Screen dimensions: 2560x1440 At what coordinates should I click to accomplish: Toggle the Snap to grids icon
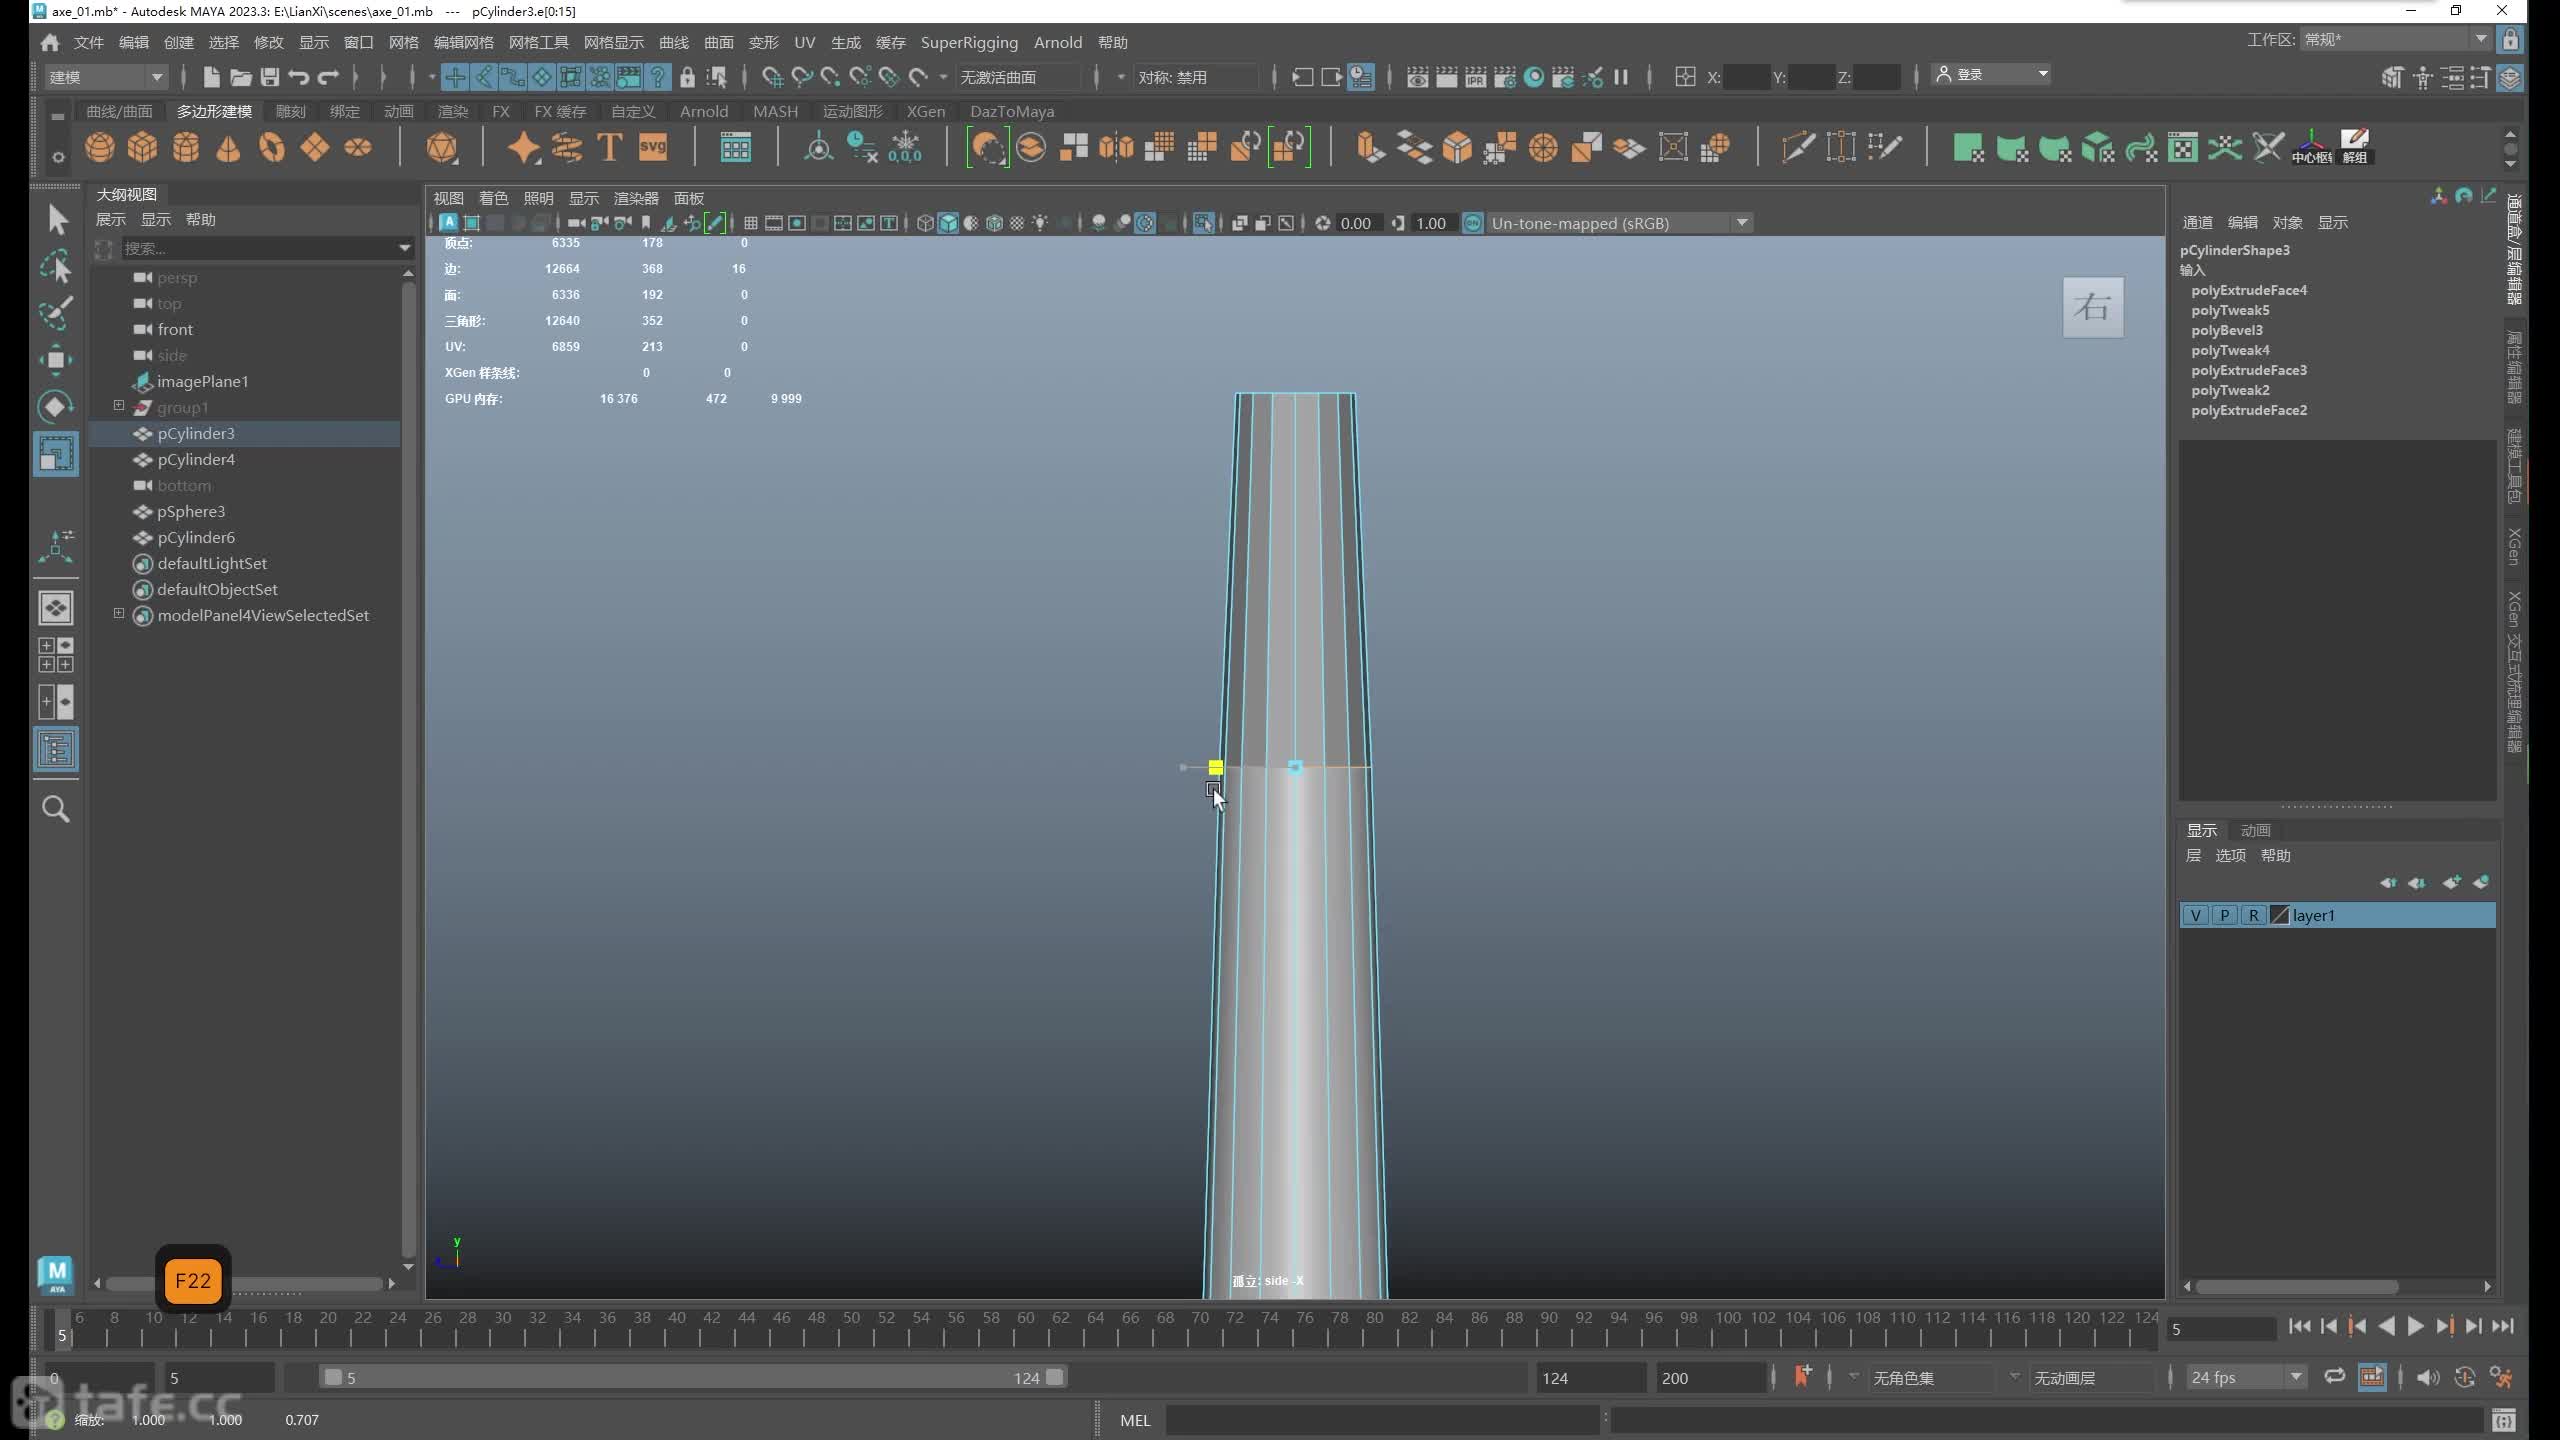[772, 77]
